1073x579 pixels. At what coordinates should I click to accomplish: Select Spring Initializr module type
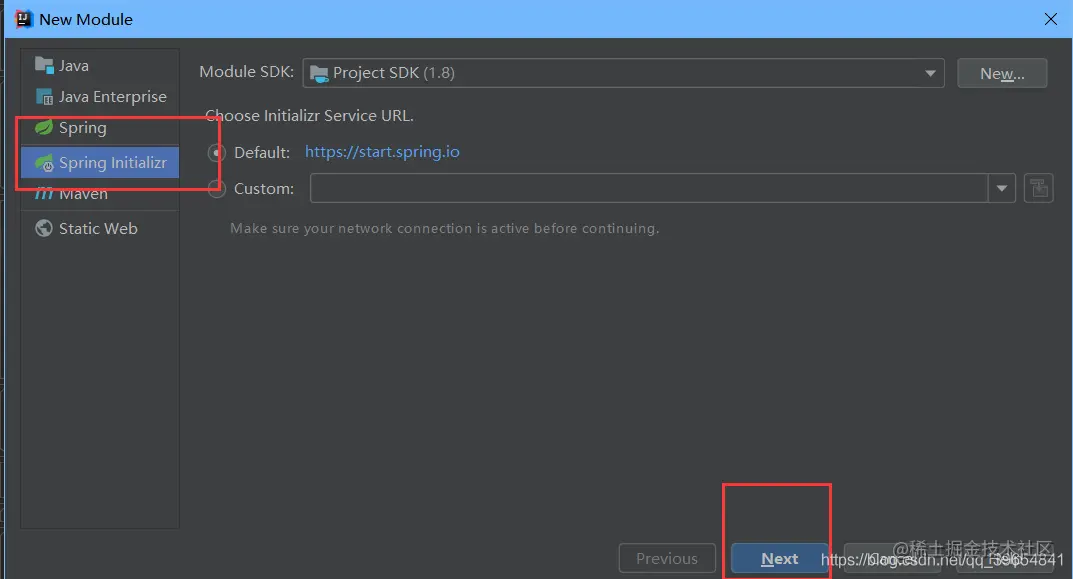coord(100,162)
